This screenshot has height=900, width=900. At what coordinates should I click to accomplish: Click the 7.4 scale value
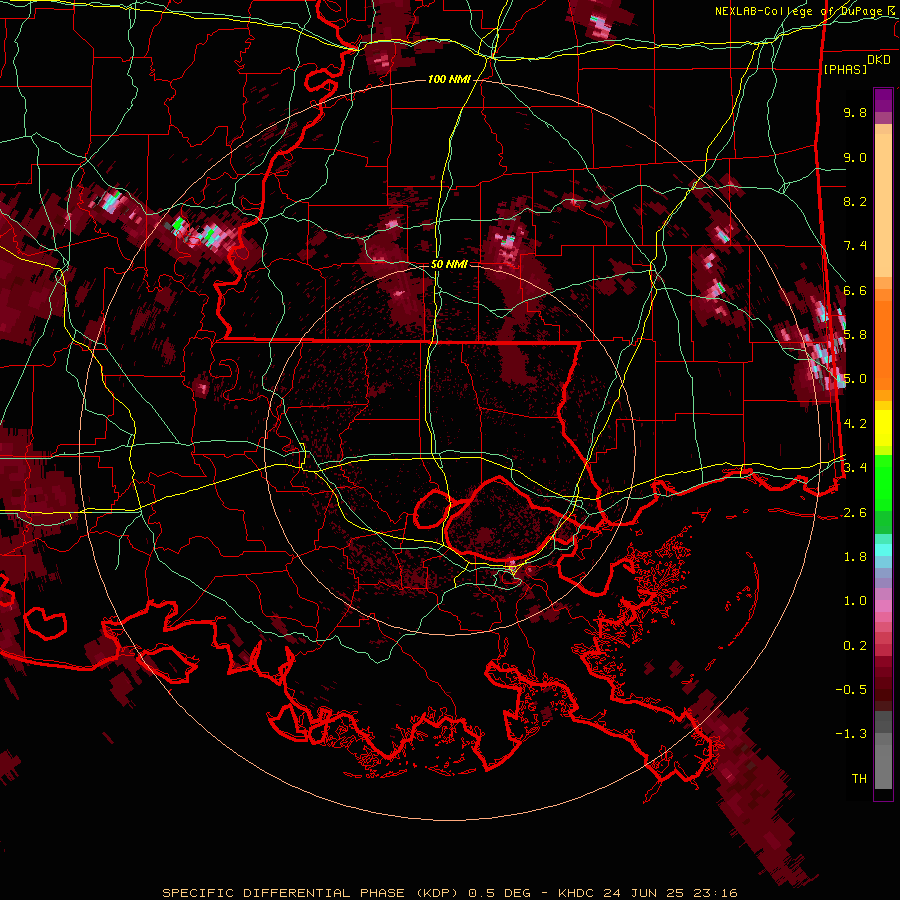(x=855, y=246)
